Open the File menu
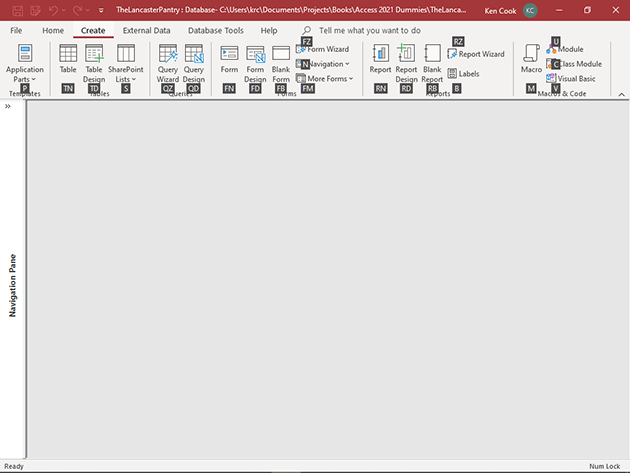The image size is (630, 473). click(16, 31)
